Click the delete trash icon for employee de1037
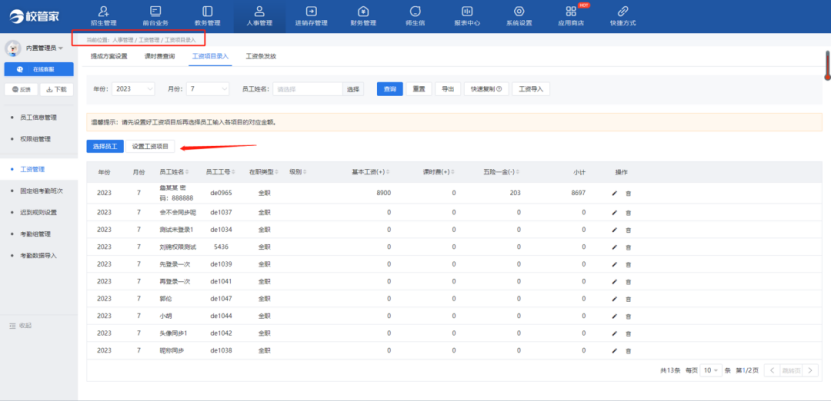 click(628, 212)
